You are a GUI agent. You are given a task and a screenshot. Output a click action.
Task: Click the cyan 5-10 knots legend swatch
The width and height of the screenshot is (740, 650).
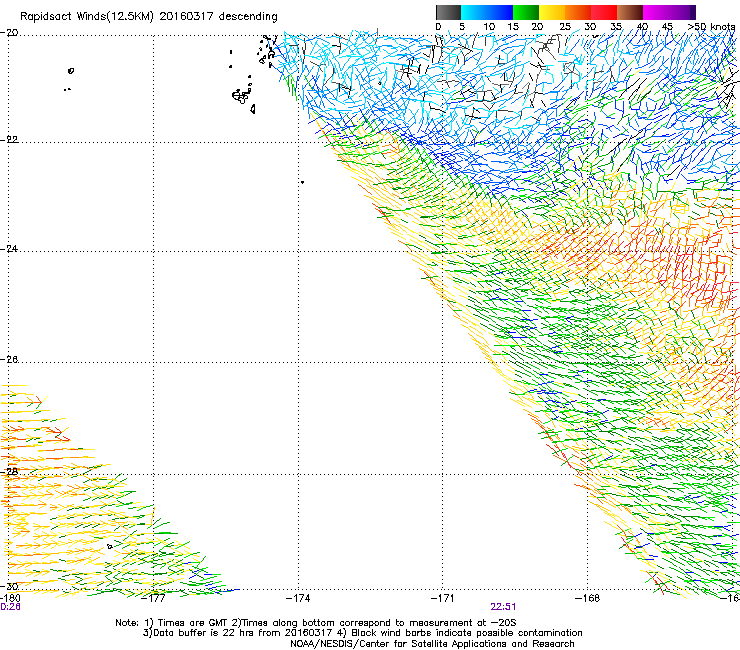[474, 12]
